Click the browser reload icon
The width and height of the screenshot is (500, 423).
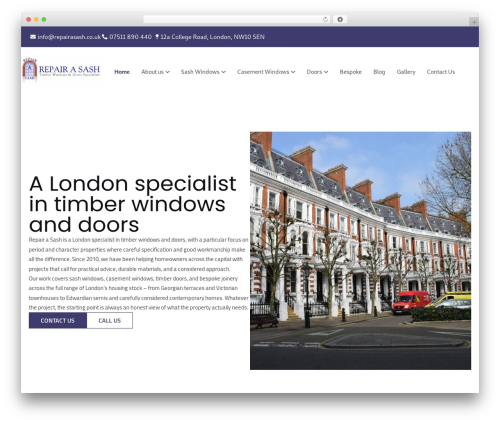(x=325, y=20)
